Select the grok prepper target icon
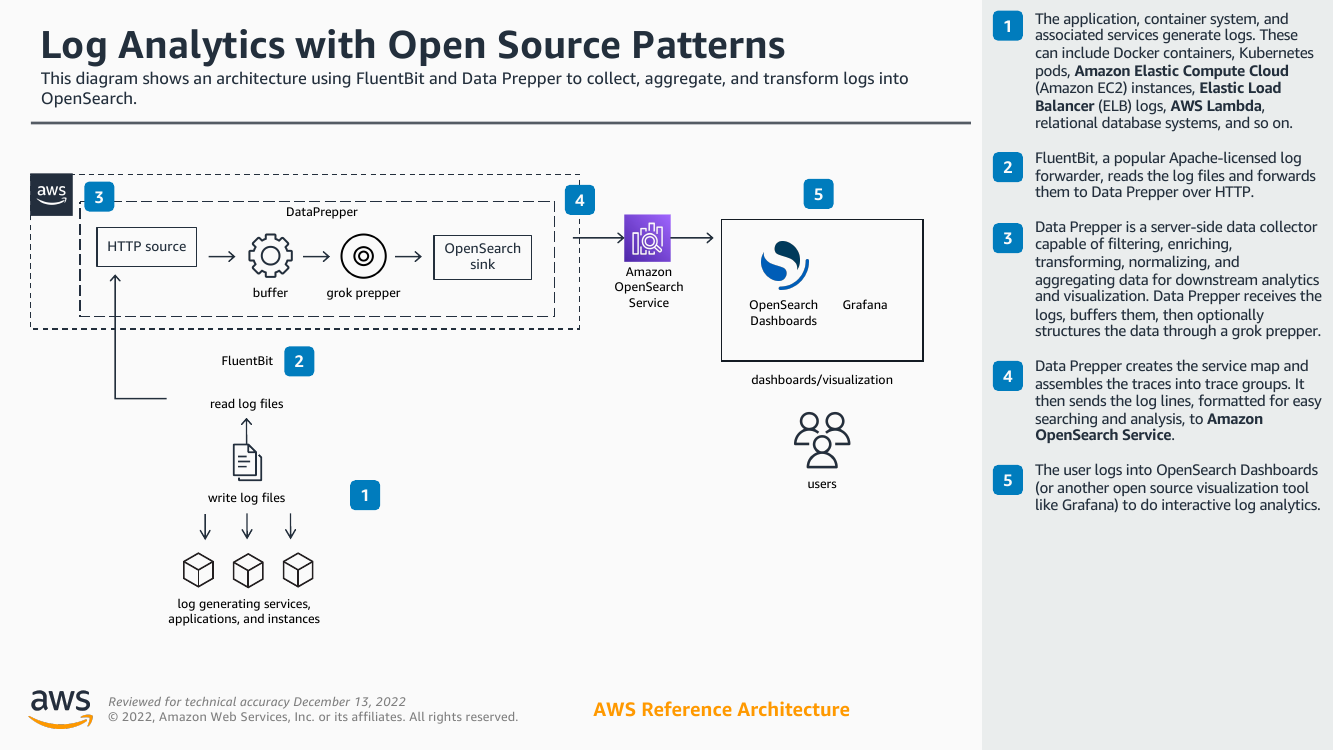The image size is (1334, 750). point(363,257)
